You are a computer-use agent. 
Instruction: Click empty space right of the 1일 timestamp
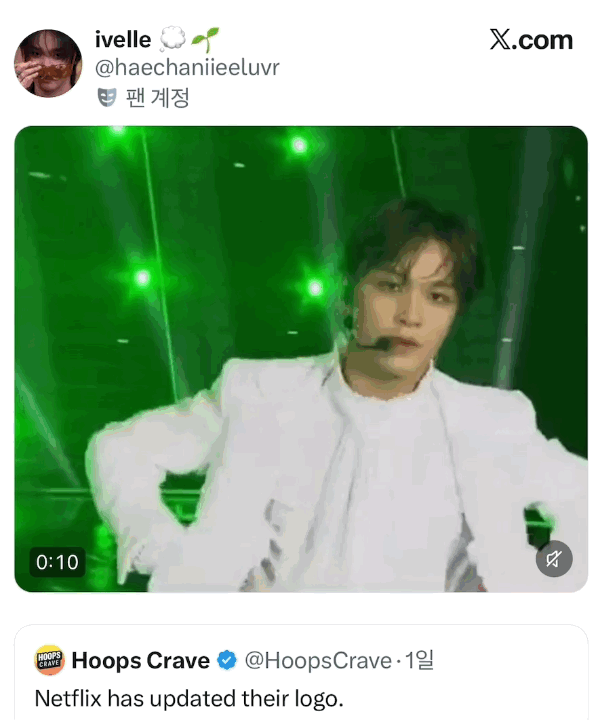tap(510, 661)
